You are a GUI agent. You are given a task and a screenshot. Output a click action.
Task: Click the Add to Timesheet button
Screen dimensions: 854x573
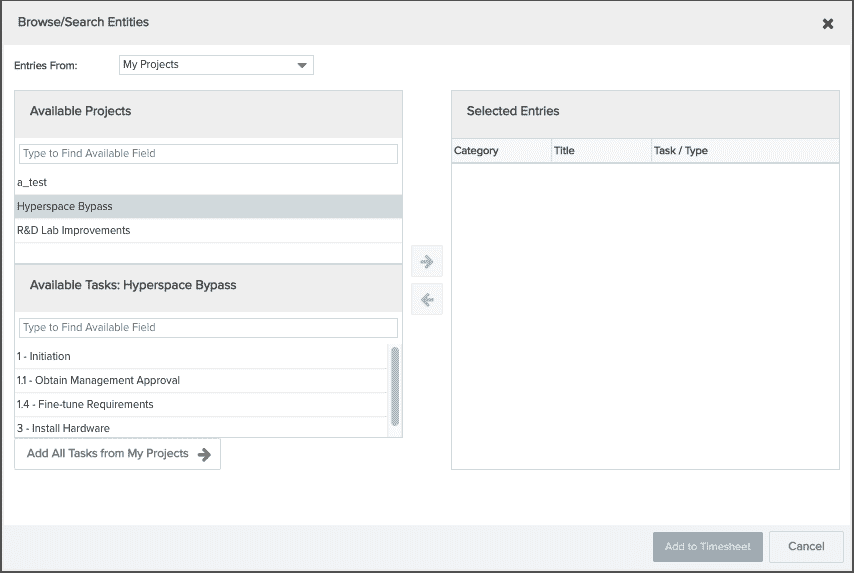click(707, 547)
